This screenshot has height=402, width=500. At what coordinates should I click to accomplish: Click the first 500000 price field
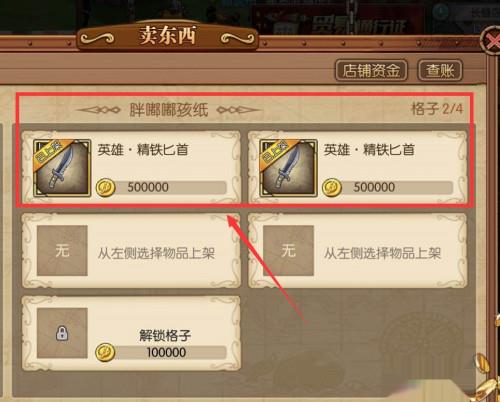170,187
